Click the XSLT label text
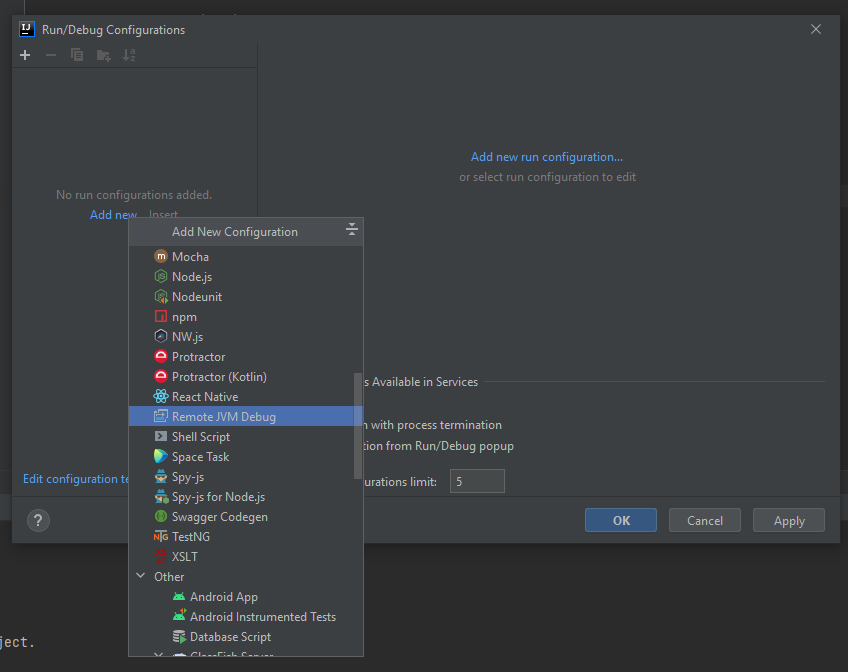 click(185, 556)
